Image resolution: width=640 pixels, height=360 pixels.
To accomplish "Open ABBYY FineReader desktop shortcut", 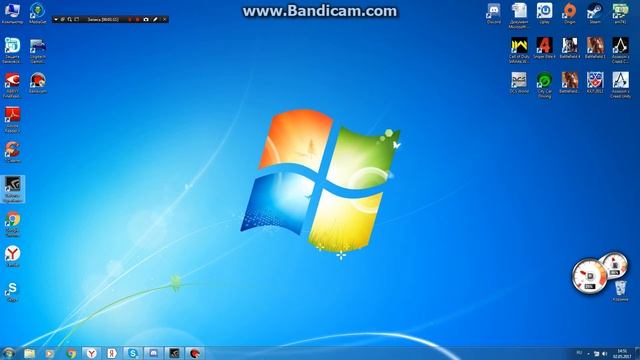I will click(12, 85).
